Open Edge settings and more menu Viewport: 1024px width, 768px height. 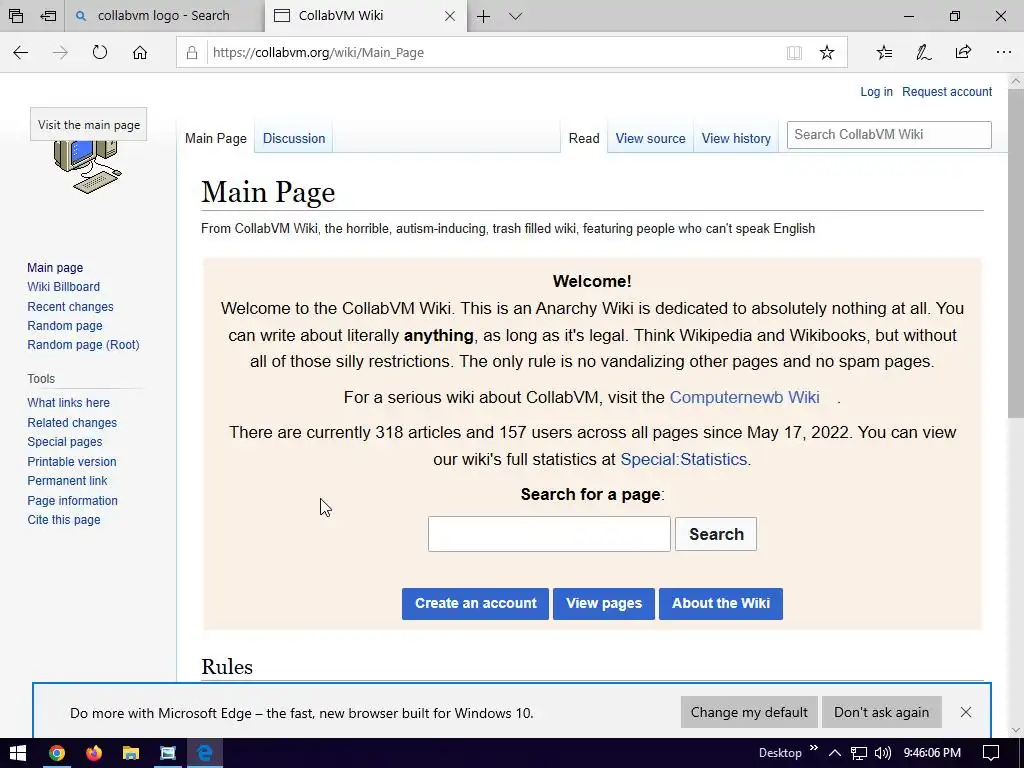click(1004, 52)
